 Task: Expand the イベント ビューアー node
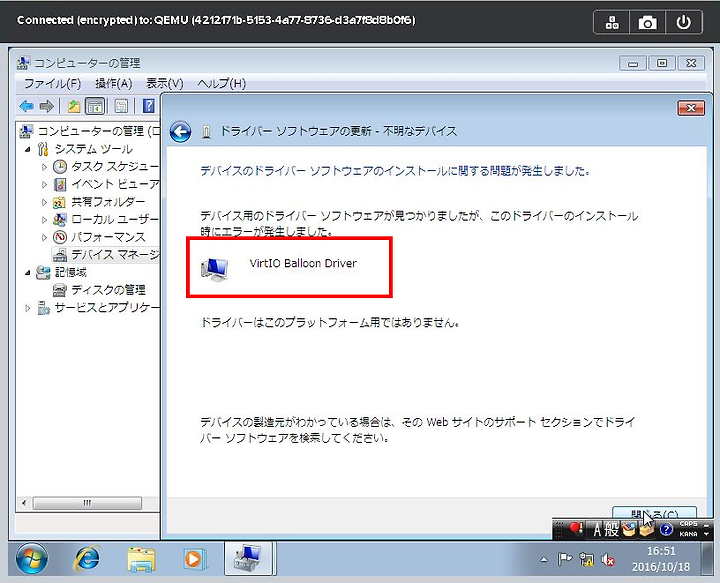(45, 185)
